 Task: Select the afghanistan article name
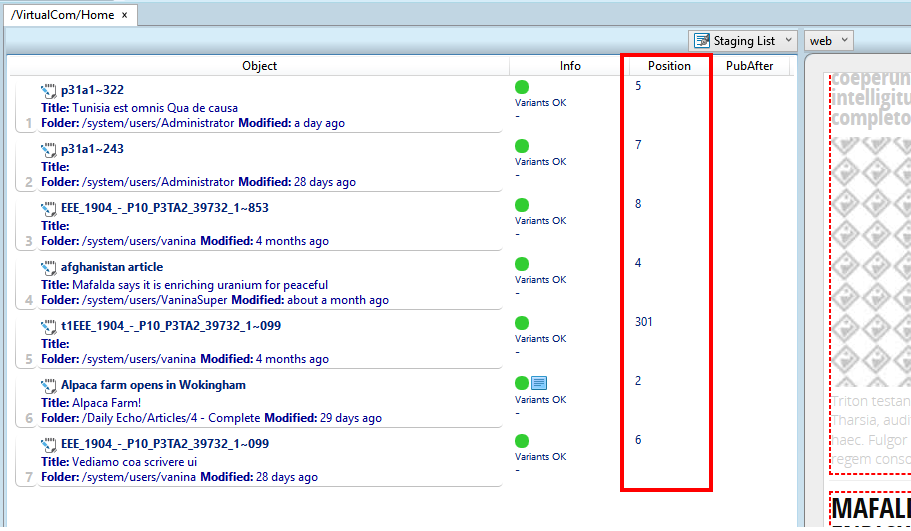point(112,267)
